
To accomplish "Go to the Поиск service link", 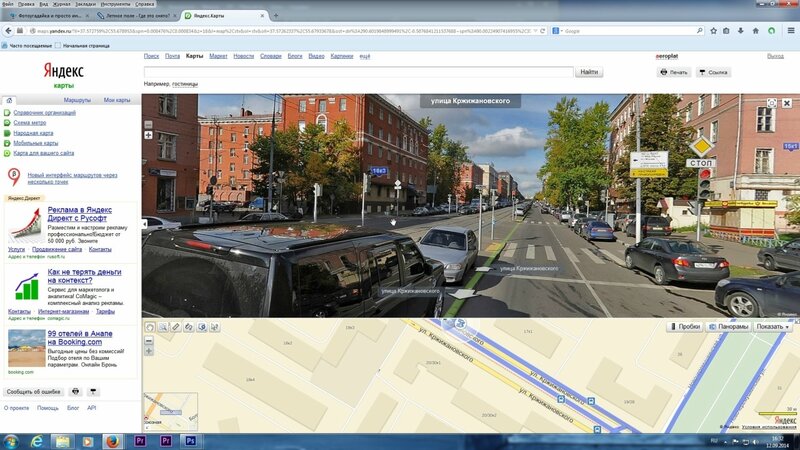I will point(151,56).
